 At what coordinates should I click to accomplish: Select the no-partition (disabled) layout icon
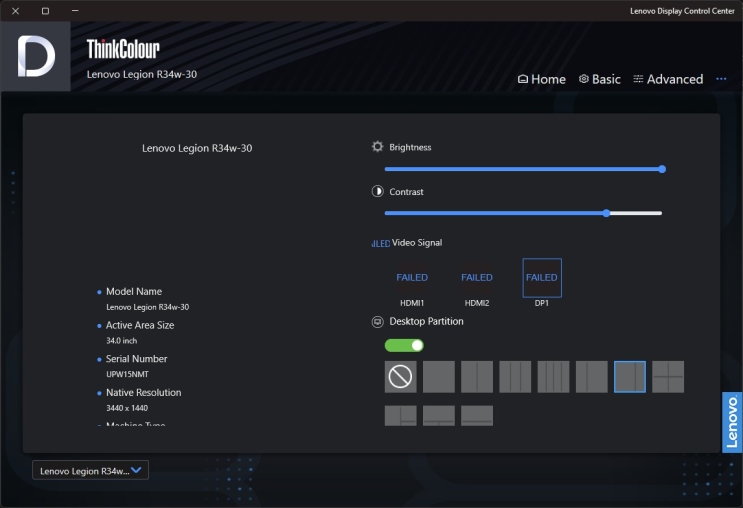pos(400,377)
